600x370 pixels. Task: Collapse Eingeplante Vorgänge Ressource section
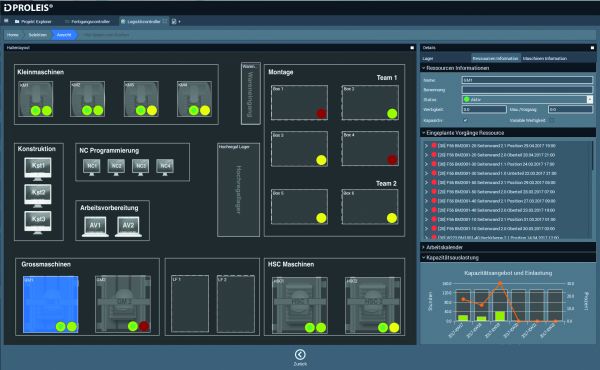424,133
